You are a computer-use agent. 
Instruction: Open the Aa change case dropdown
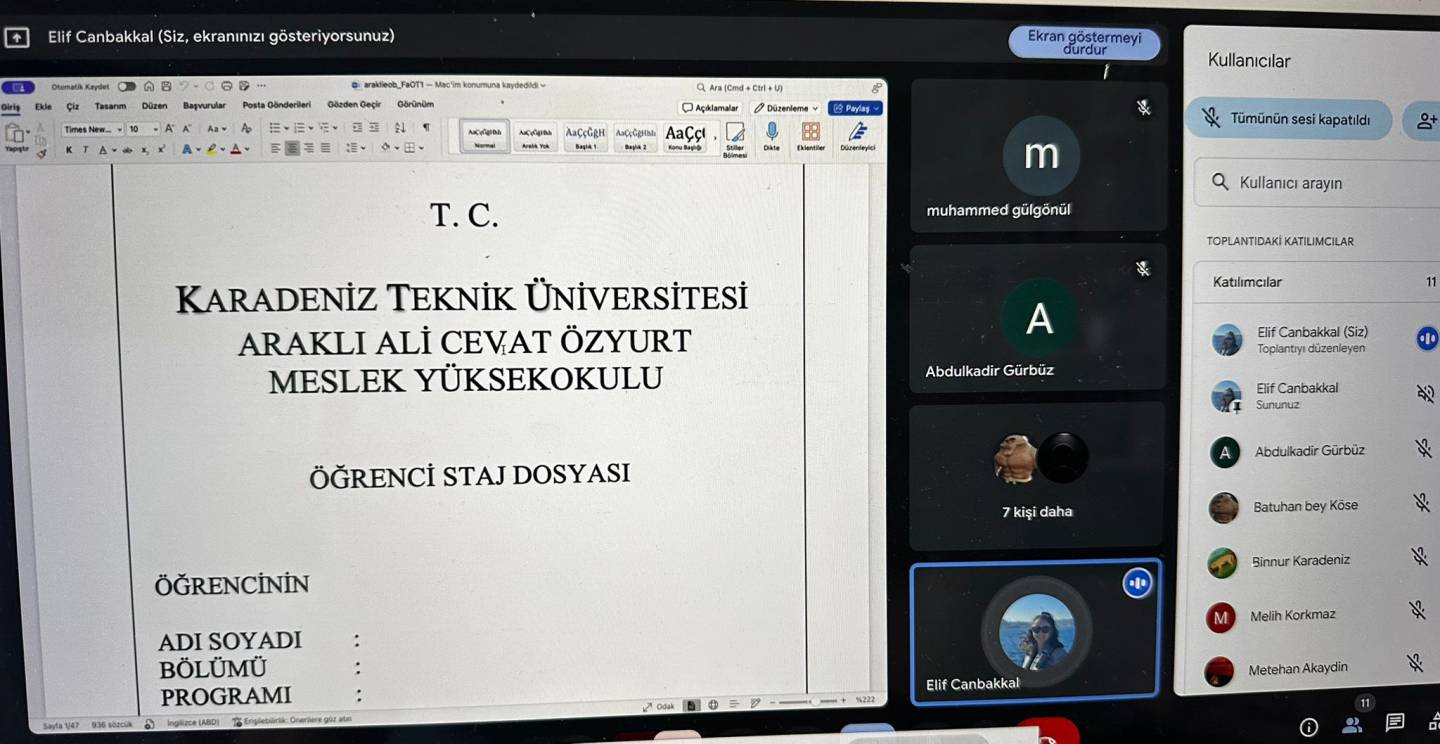pos(216,129)
